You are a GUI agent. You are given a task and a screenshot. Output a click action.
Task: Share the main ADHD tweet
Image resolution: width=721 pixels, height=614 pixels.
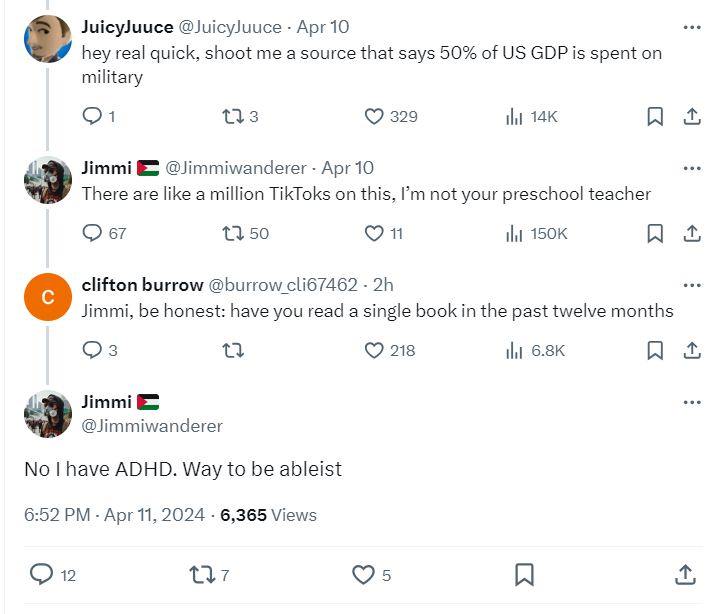(x=685, y=574)
